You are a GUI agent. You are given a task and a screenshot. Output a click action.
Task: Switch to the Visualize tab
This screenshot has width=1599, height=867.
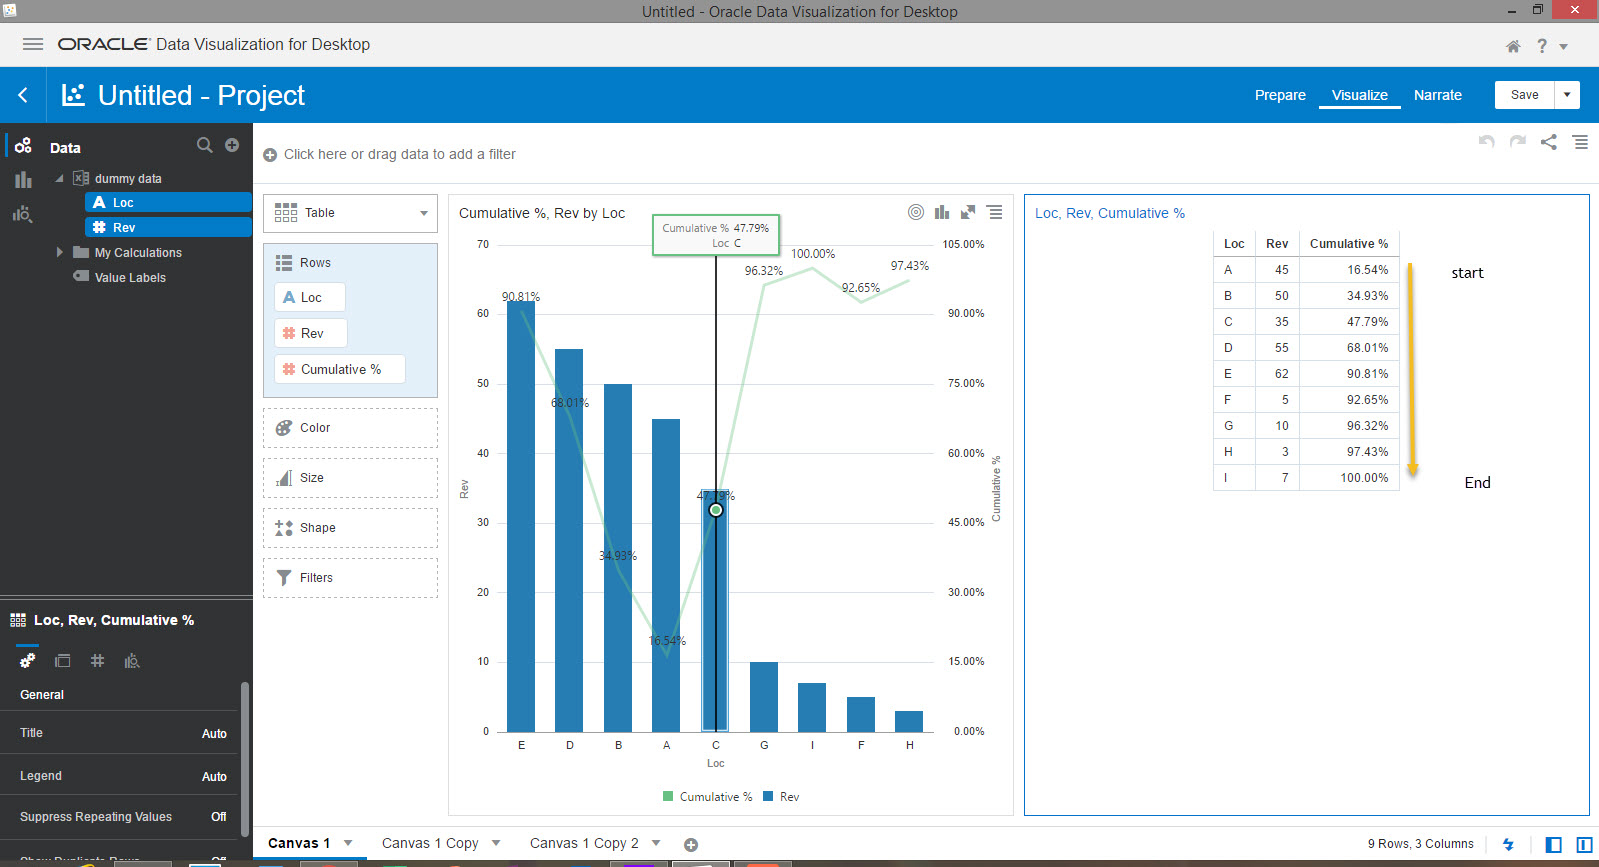(1359, 95)
